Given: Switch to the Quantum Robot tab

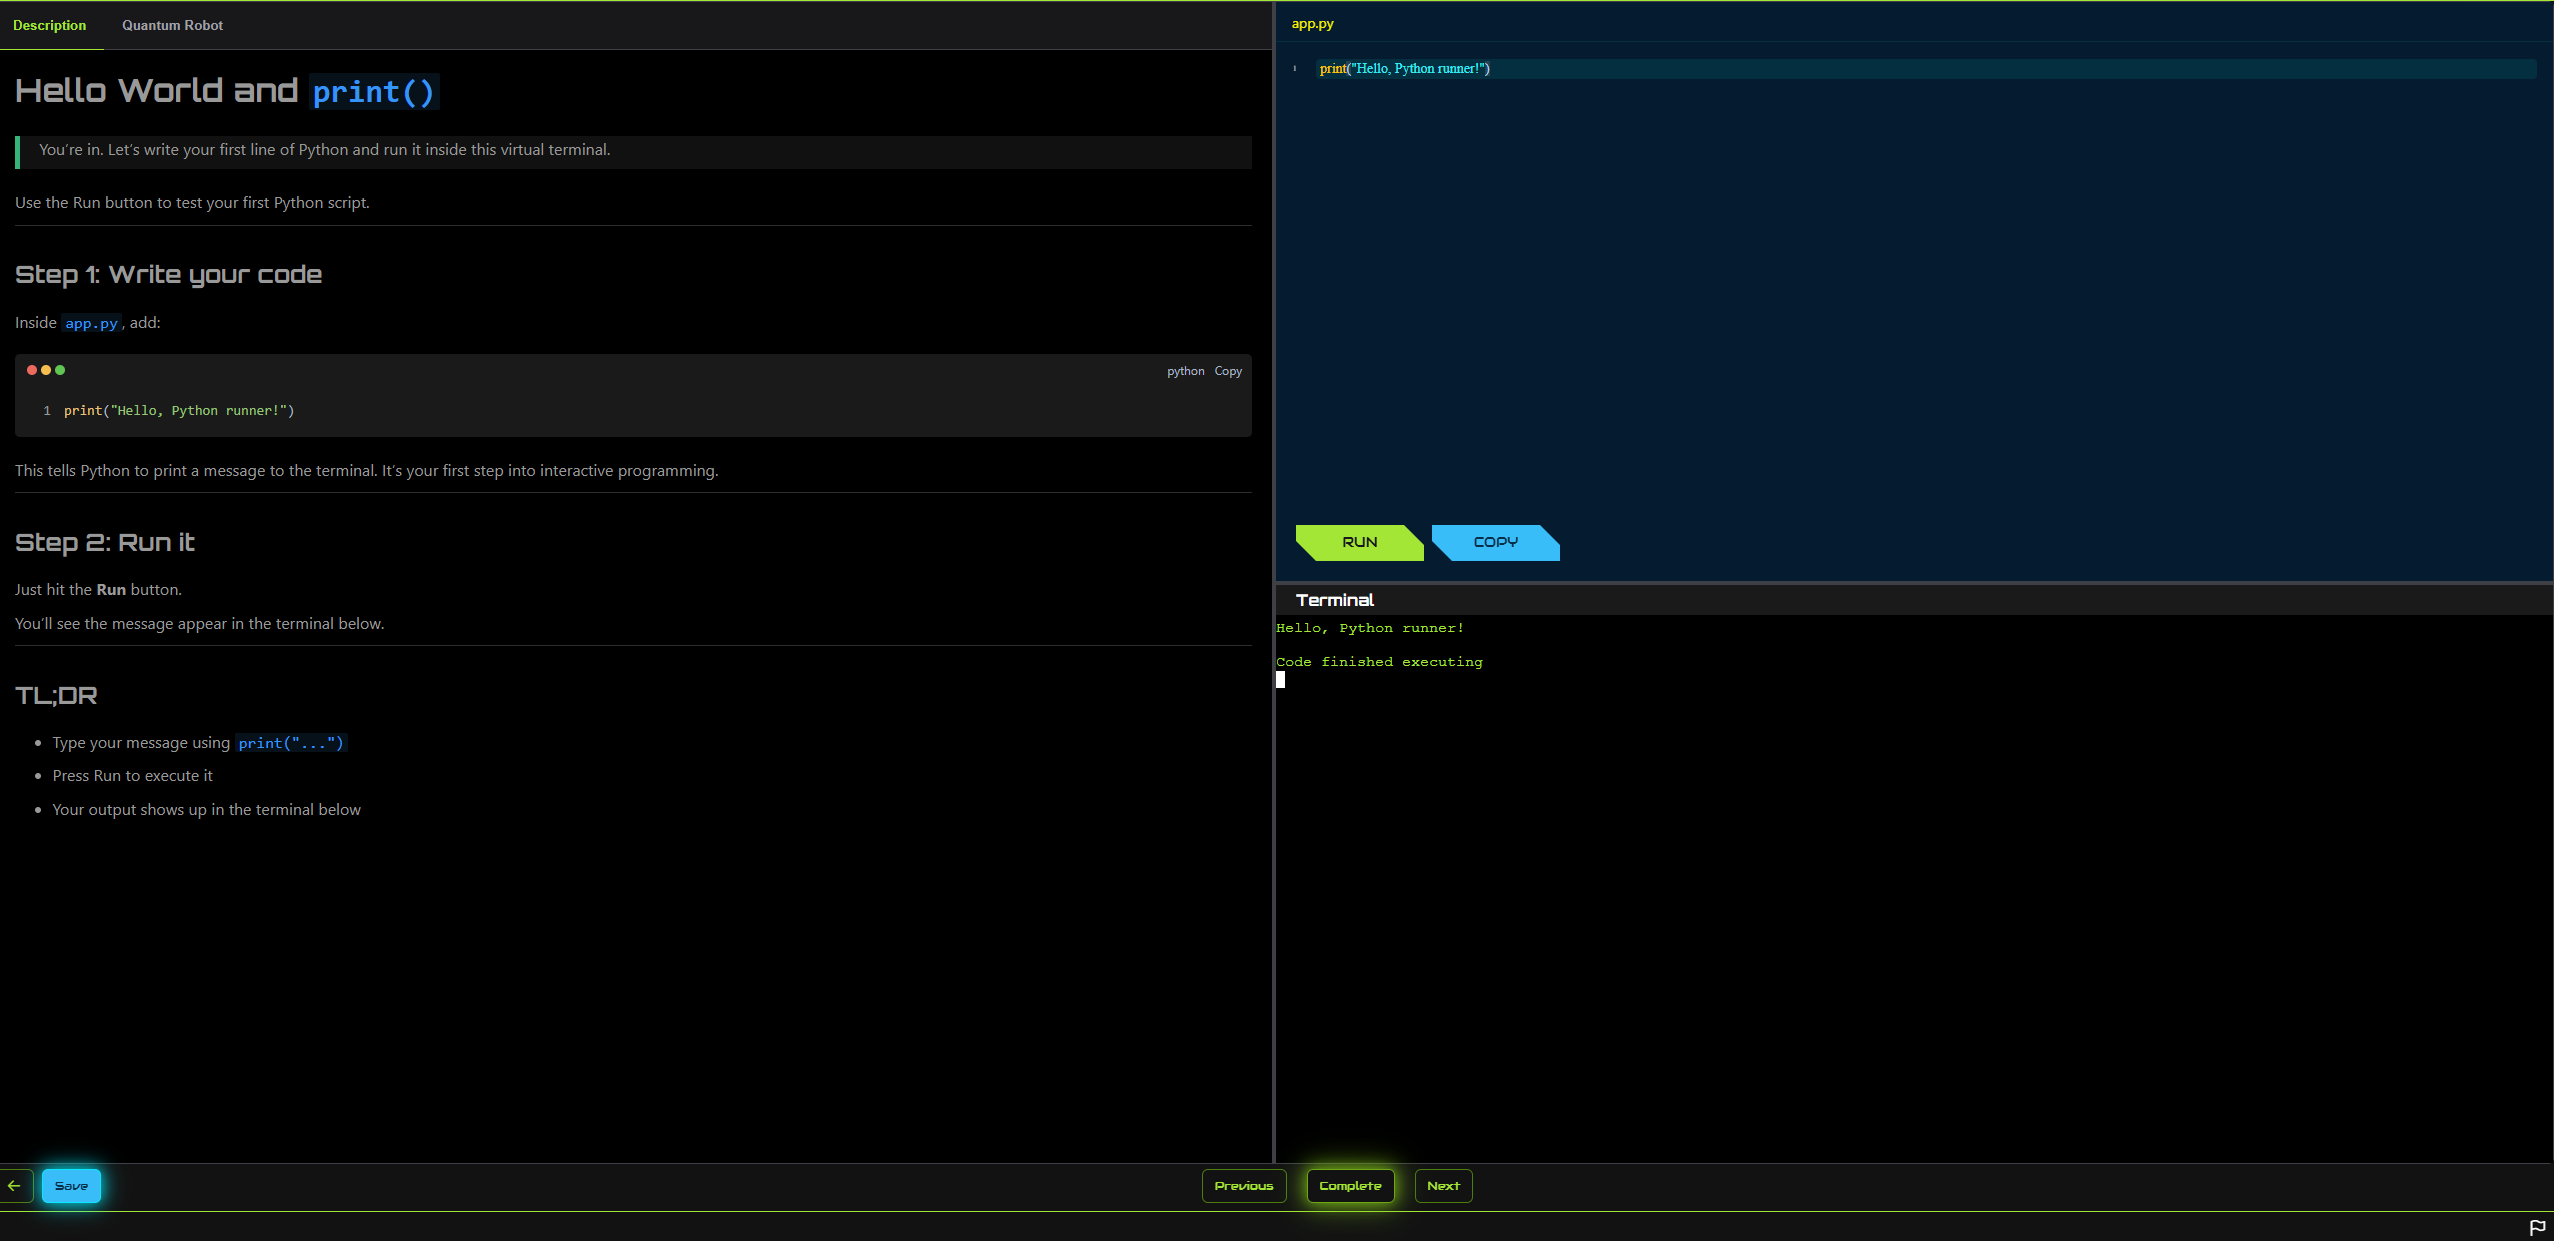Looking at the screenshot, I should point(172,25).
